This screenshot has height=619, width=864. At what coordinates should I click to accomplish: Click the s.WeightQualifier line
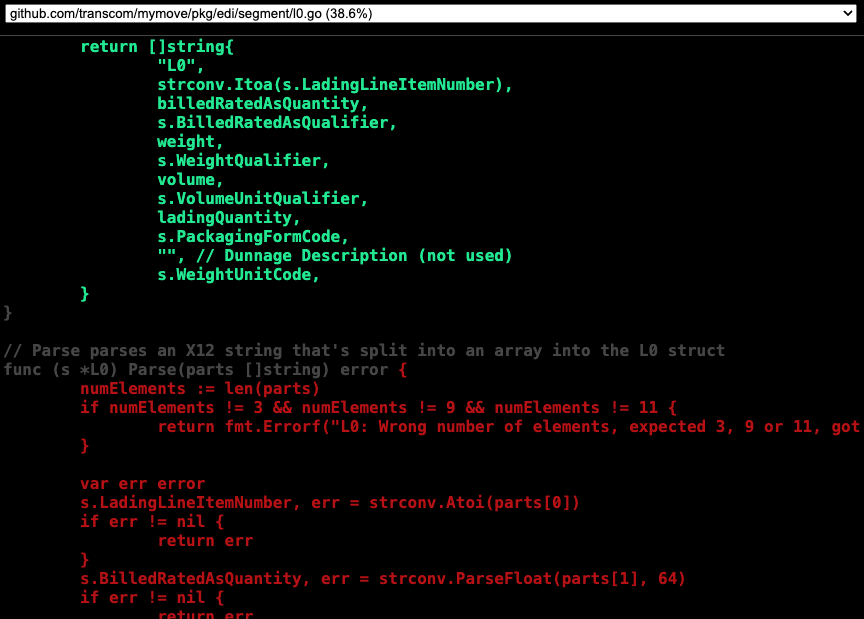click(243, 161)
